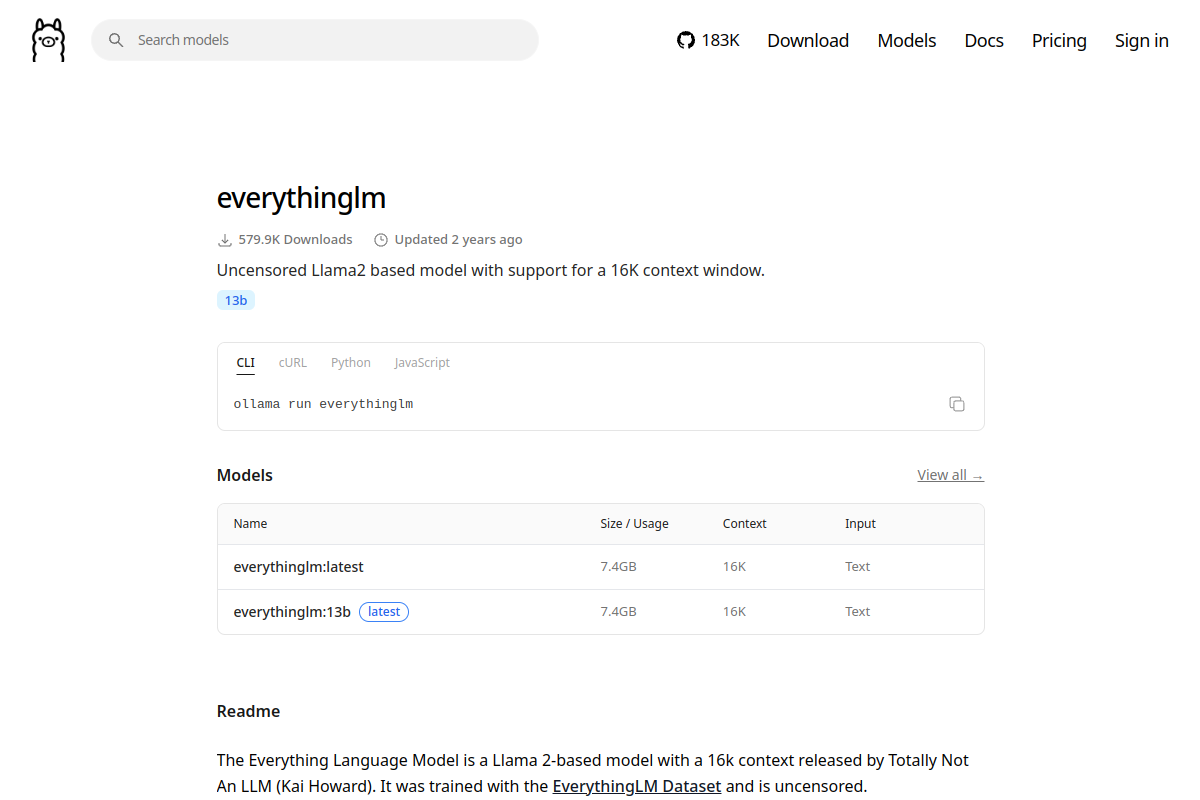Click the 579.9K Downloads text
This screenshot has width=1200, height=800.
(295, 240)
